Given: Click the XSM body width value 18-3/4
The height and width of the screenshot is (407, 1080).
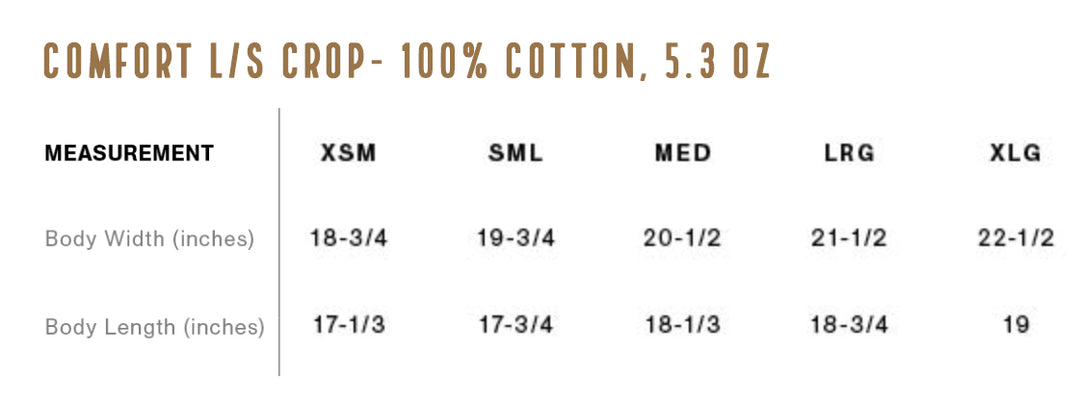Looking at the screenshot, I should coord(349,239).
